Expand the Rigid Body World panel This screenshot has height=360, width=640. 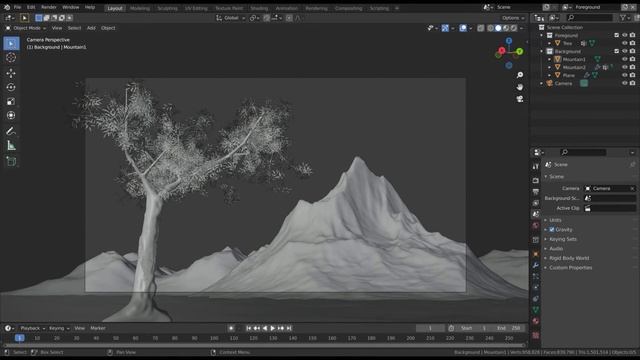point(569,258)
